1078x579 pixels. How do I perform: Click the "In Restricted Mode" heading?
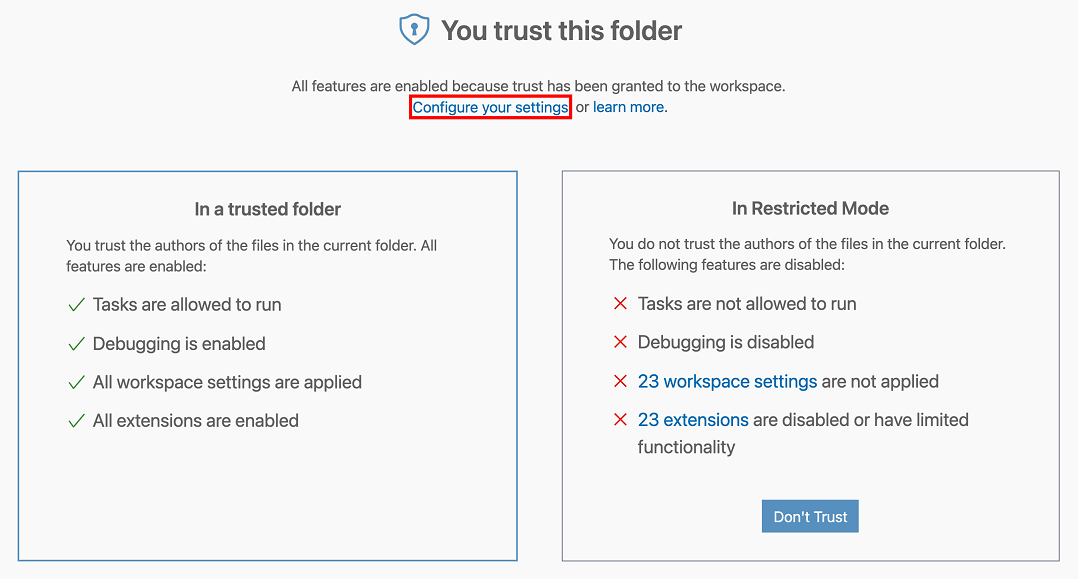(x=810, y=208)
